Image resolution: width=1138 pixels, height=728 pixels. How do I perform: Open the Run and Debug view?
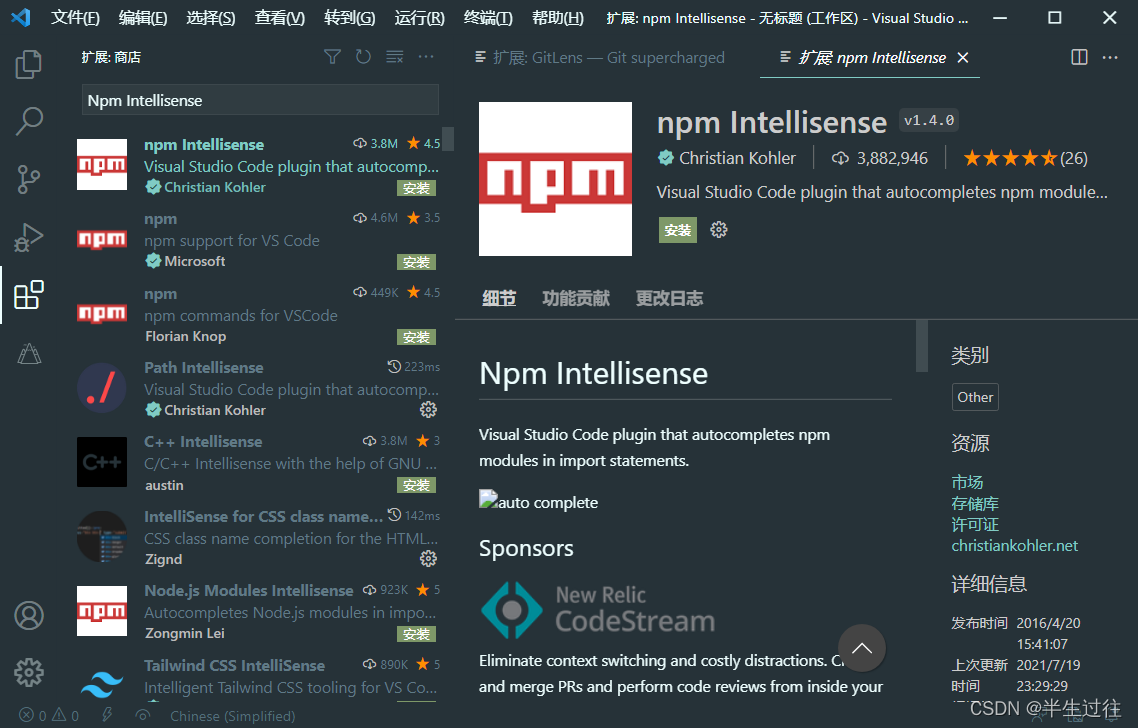click(x=28, y=237)
